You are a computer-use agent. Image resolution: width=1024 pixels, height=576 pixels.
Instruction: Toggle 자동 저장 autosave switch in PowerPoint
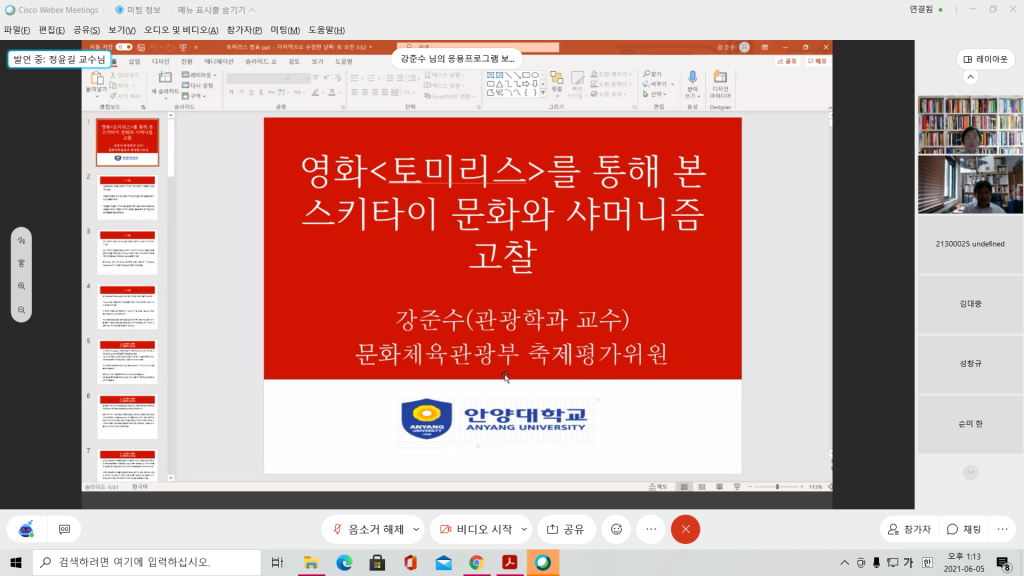point(124,47)
